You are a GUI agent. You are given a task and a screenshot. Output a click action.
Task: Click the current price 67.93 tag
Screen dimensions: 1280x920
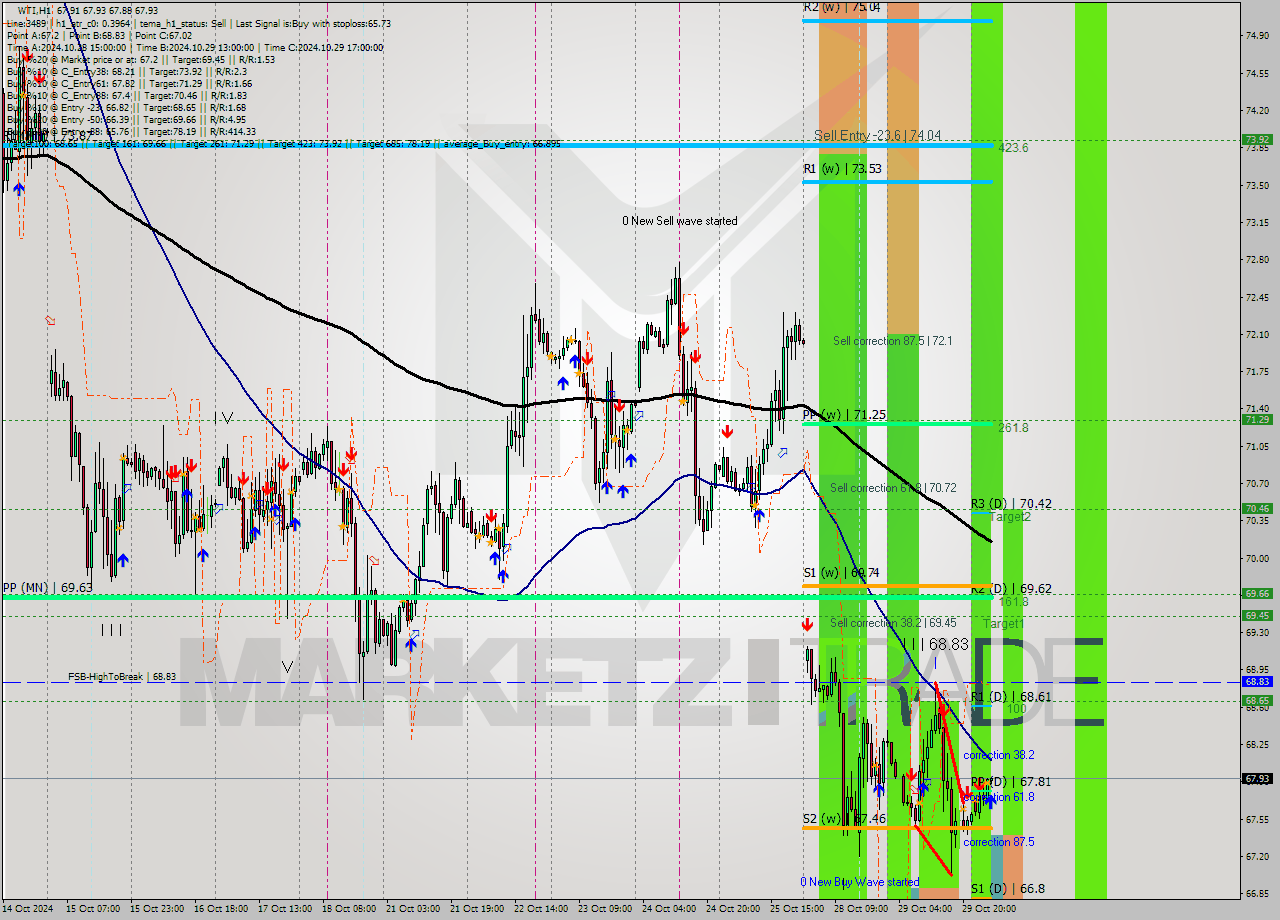click(1257, 778)
